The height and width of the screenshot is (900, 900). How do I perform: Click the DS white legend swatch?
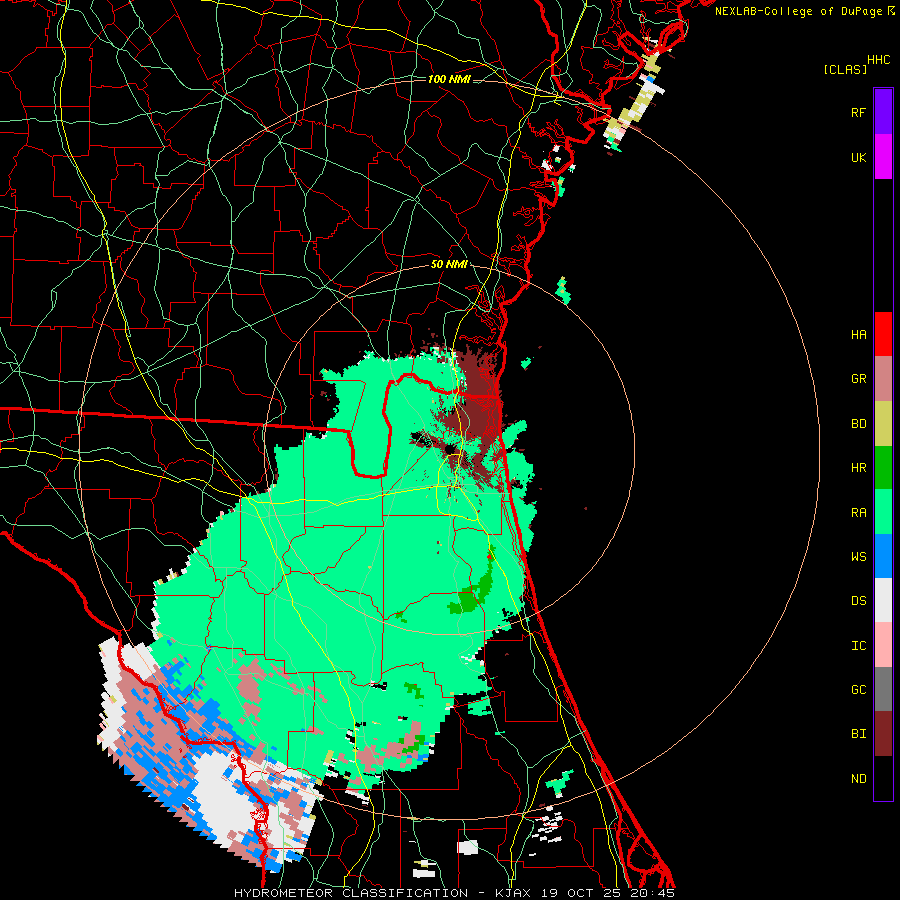[883, 600]
